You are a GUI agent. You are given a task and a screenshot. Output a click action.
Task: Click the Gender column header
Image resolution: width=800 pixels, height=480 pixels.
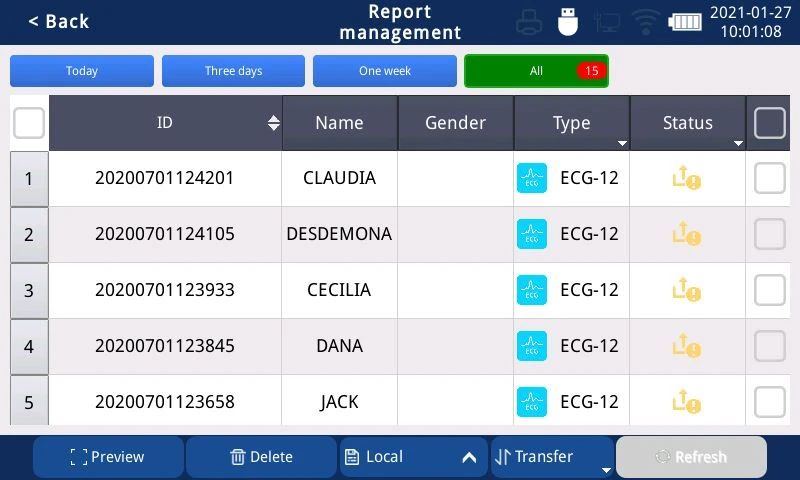[456, 123]
